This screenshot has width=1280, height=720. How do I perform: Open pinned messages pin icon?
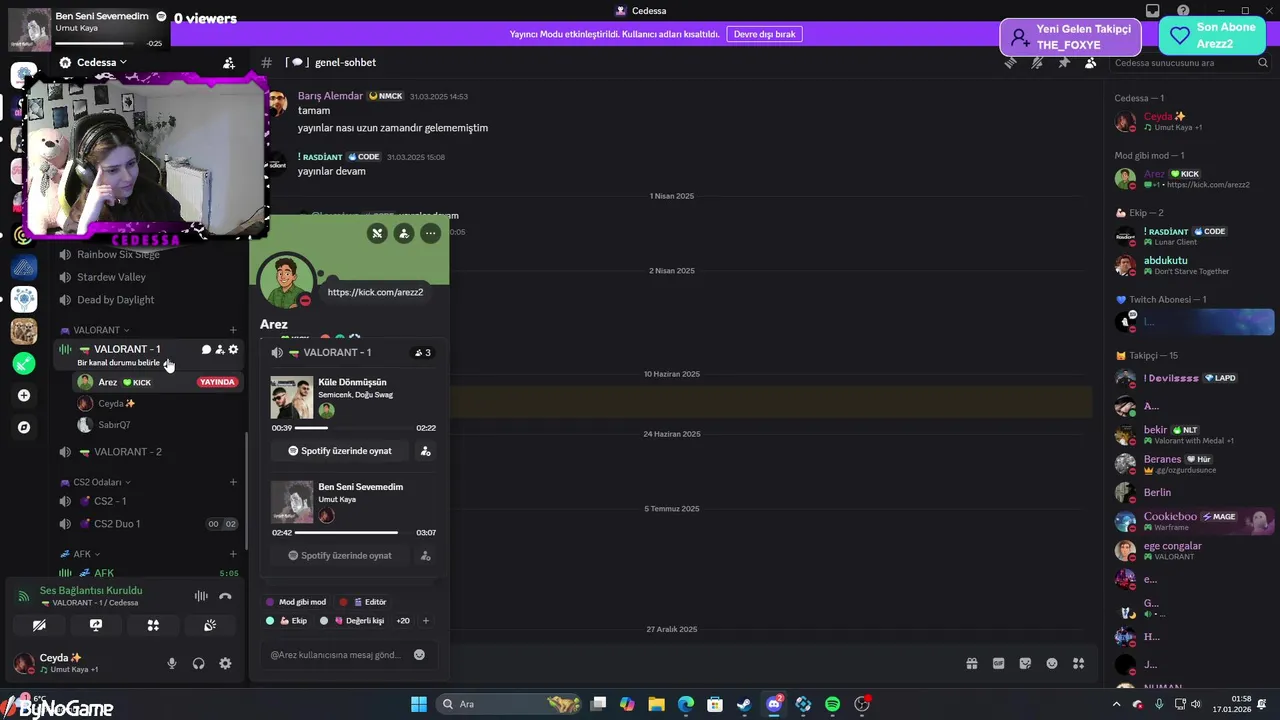pyautogui.click(x=1064, y=62)
